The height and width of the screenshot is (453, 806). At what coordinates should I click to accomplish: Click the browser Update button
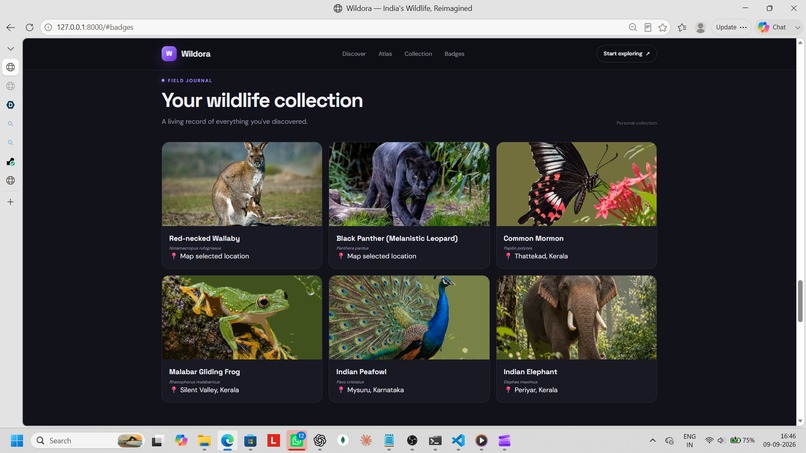[x=731, y=27]
